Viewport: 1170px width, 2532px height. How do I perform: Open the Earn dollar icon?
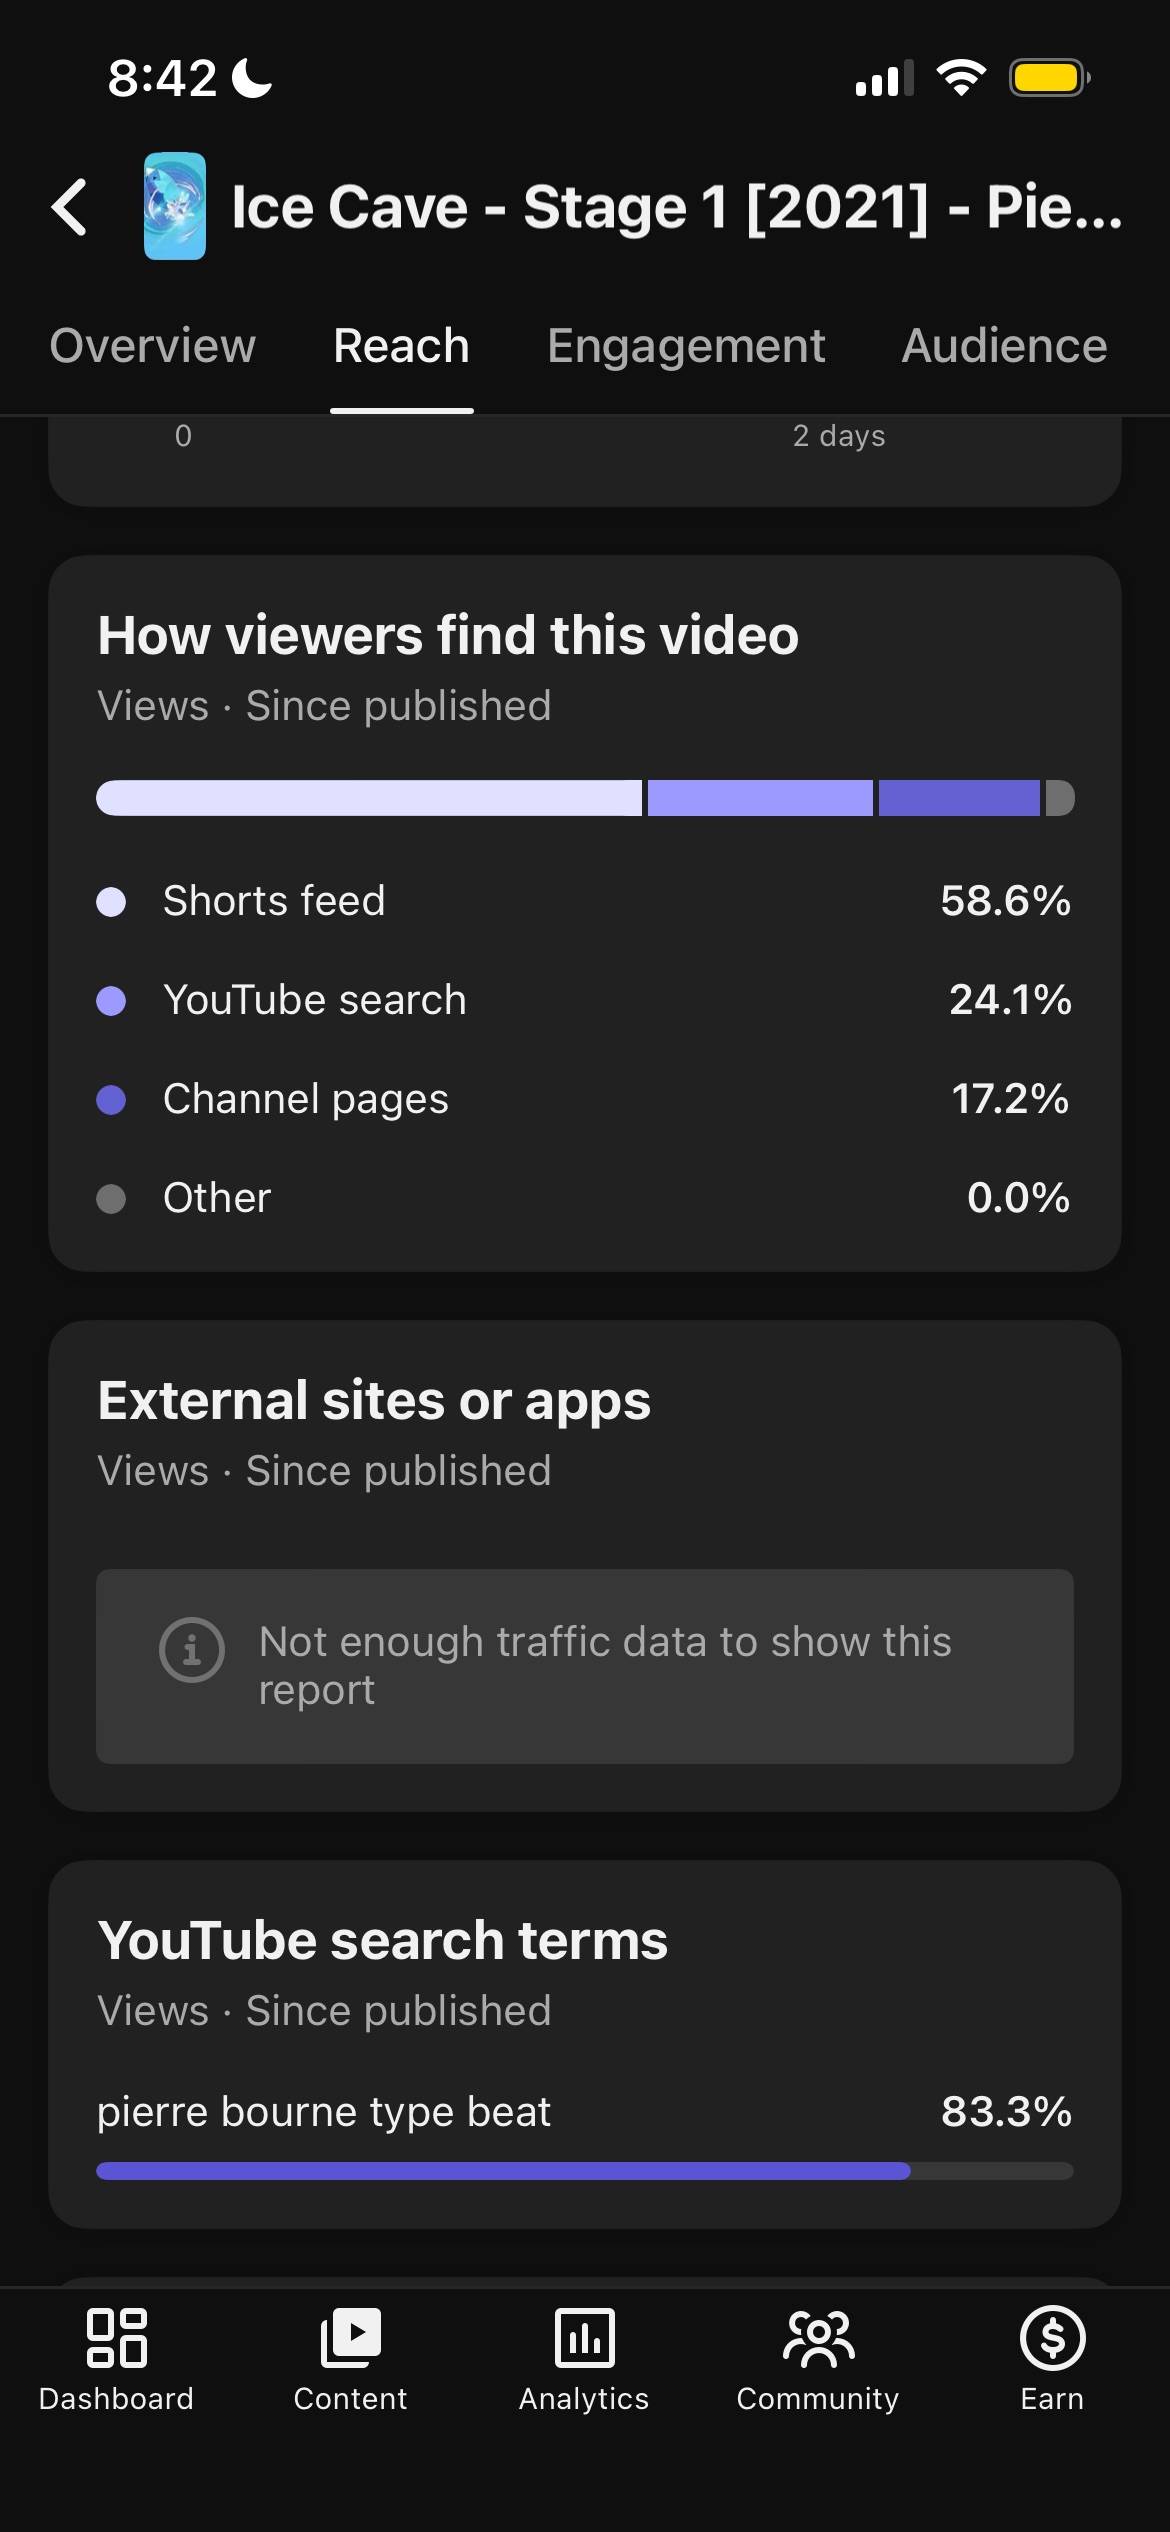1052,2338
